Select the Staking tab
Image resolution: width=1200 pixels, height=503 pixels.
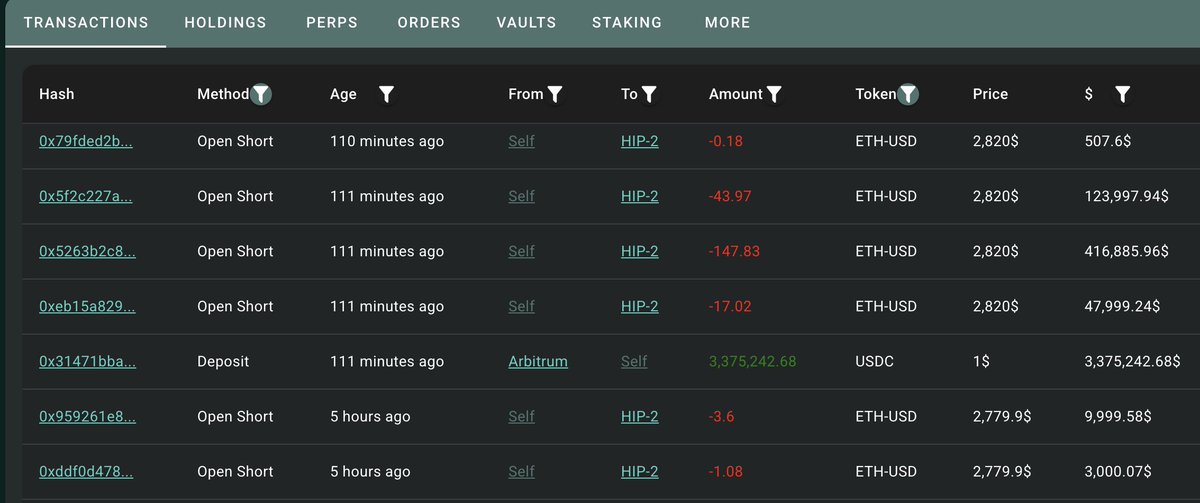[x=627, y=22]
